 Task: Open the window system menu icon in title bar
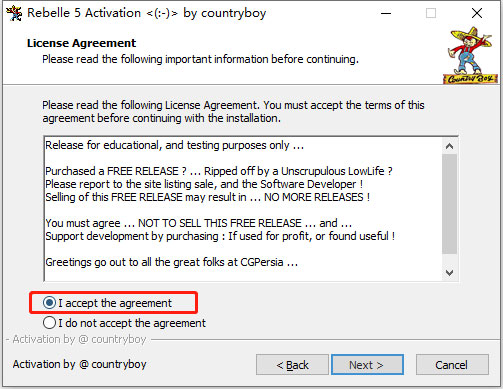[x=14, y=13]
